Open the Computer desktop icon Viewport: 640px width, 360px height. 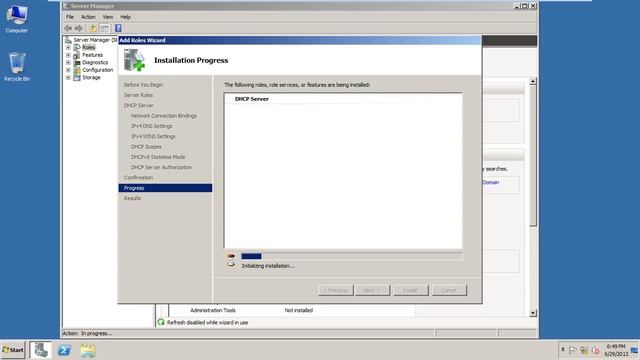pyautogui.click(x=17, y=19)
